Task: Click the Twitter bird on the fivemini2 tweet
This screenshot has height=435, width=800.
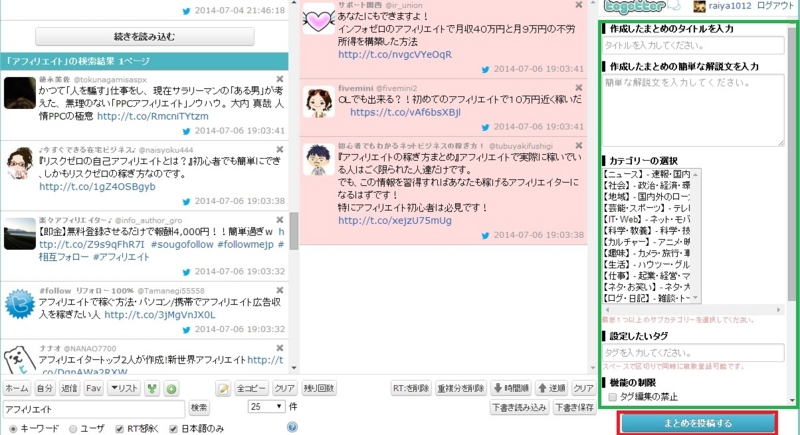Action: coord(485,127)
